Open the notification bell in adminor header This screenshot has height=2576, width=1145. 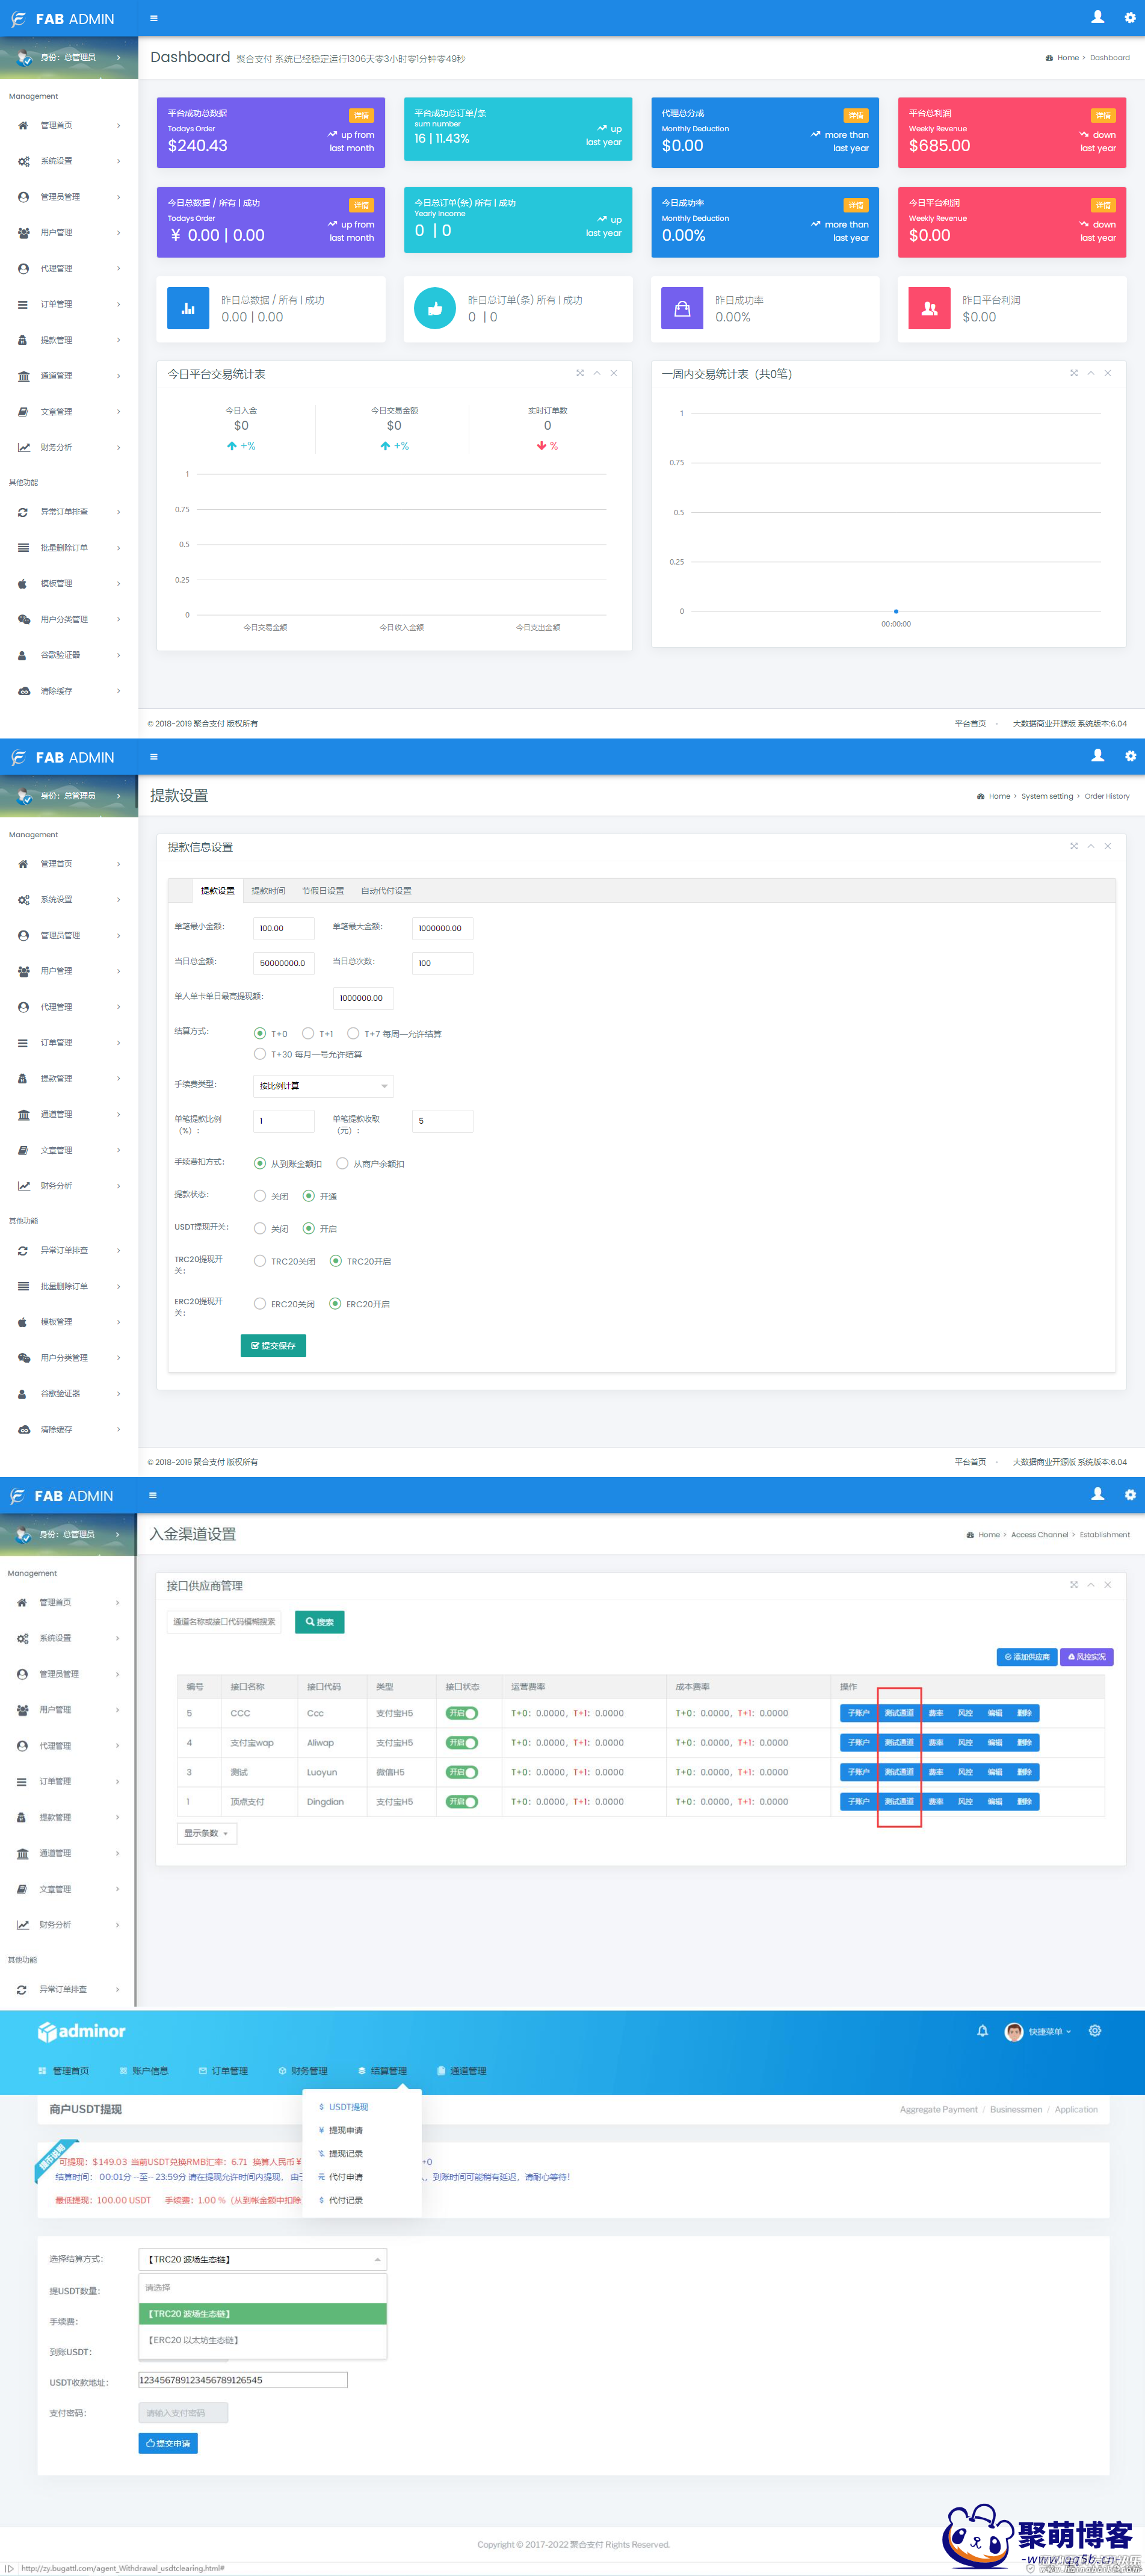(982, 2031)
